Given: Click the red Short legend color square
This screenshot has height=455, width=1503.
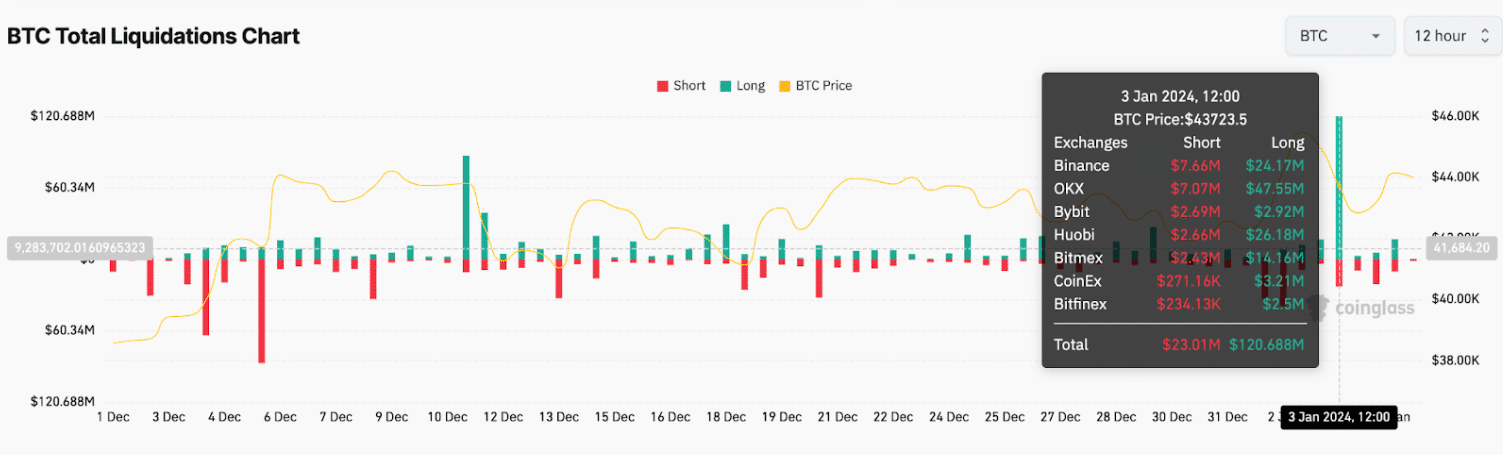Looking at the screenshot, I should (x=662, y=86).
